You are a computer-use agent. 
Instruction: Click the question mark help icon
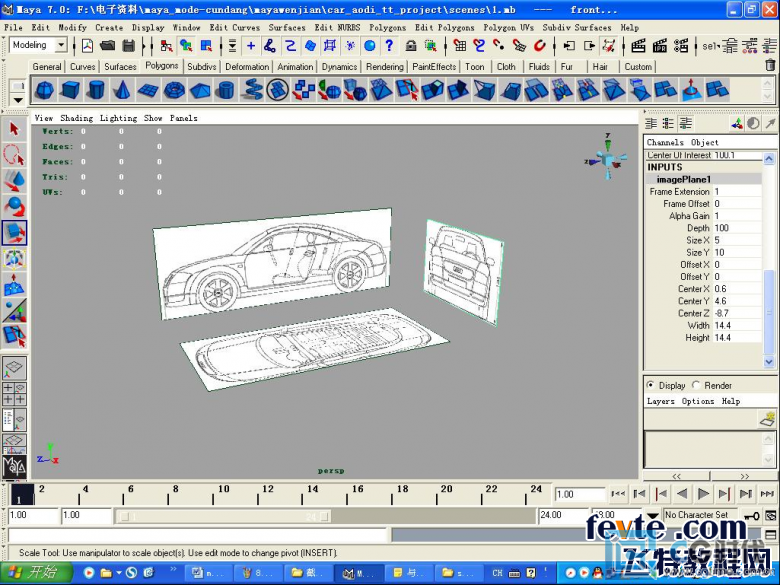[x=390, y=46]
